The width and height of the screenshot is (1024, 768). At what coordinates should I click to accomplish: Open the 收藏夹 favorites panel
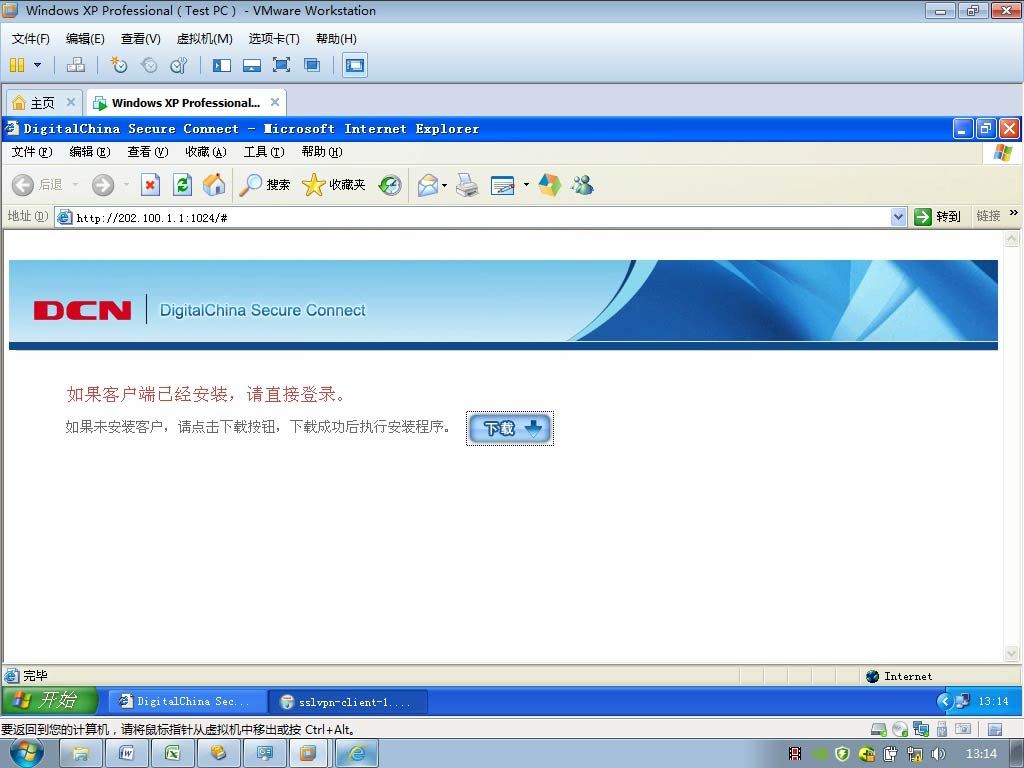tap(334, 185)
